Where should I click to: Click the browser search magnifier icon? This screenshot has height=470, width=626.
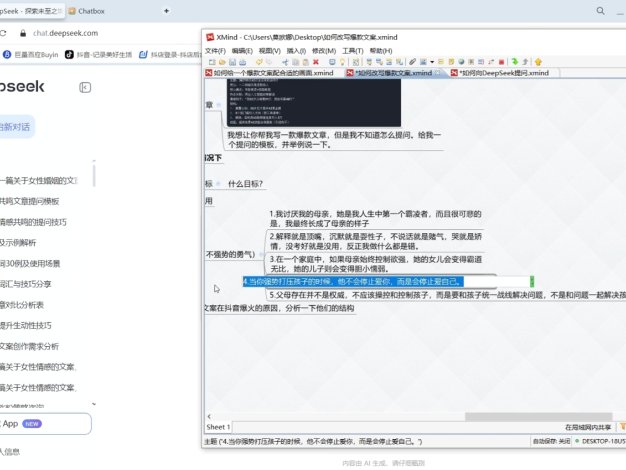600,11
